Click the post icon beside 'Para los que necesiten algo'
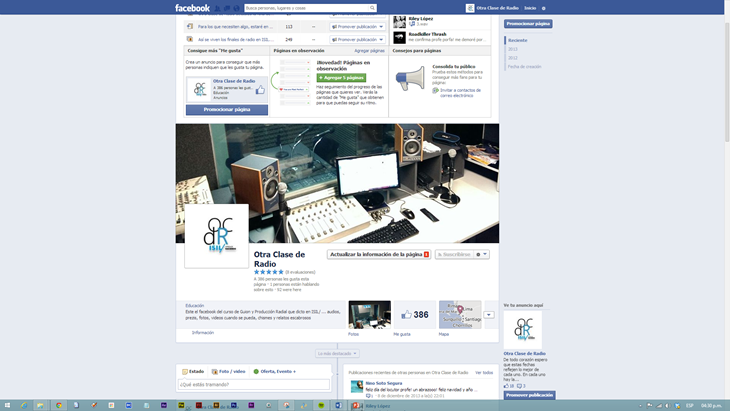 pos(189,27)
